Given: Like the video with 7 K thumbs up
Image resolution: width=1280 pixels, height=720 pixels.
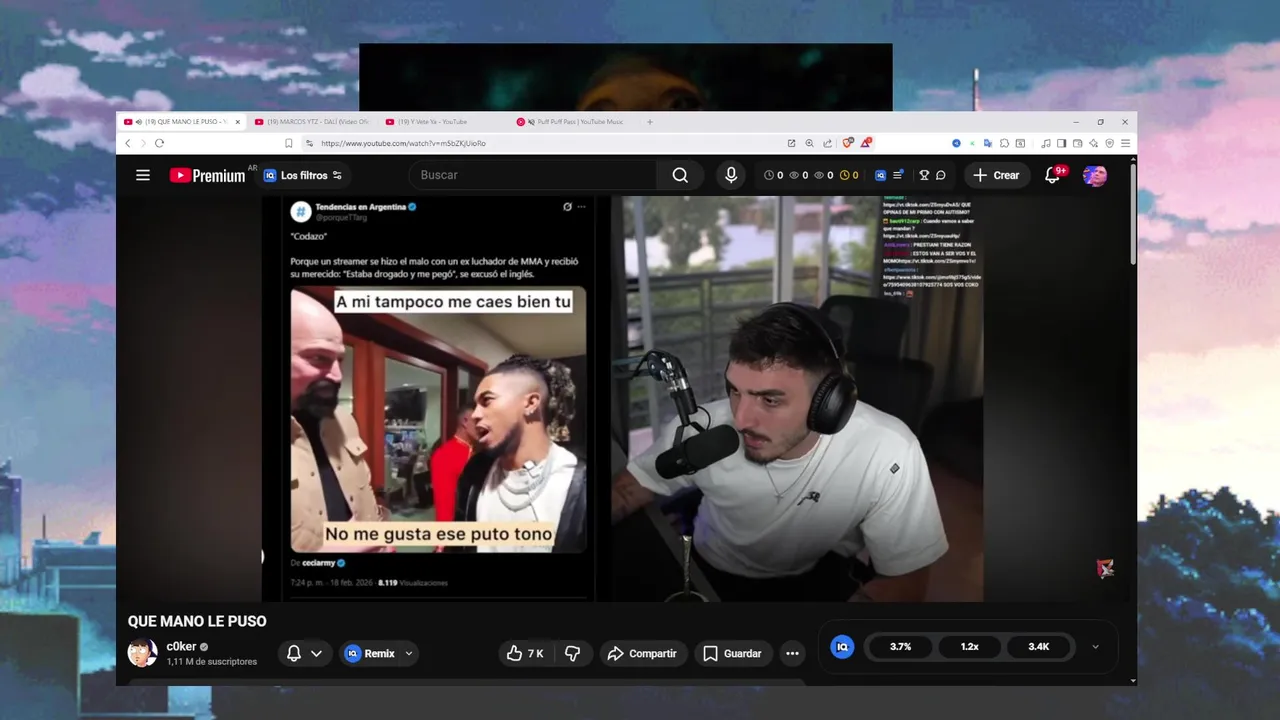Looking at the screenshot, I should [525, 653].
